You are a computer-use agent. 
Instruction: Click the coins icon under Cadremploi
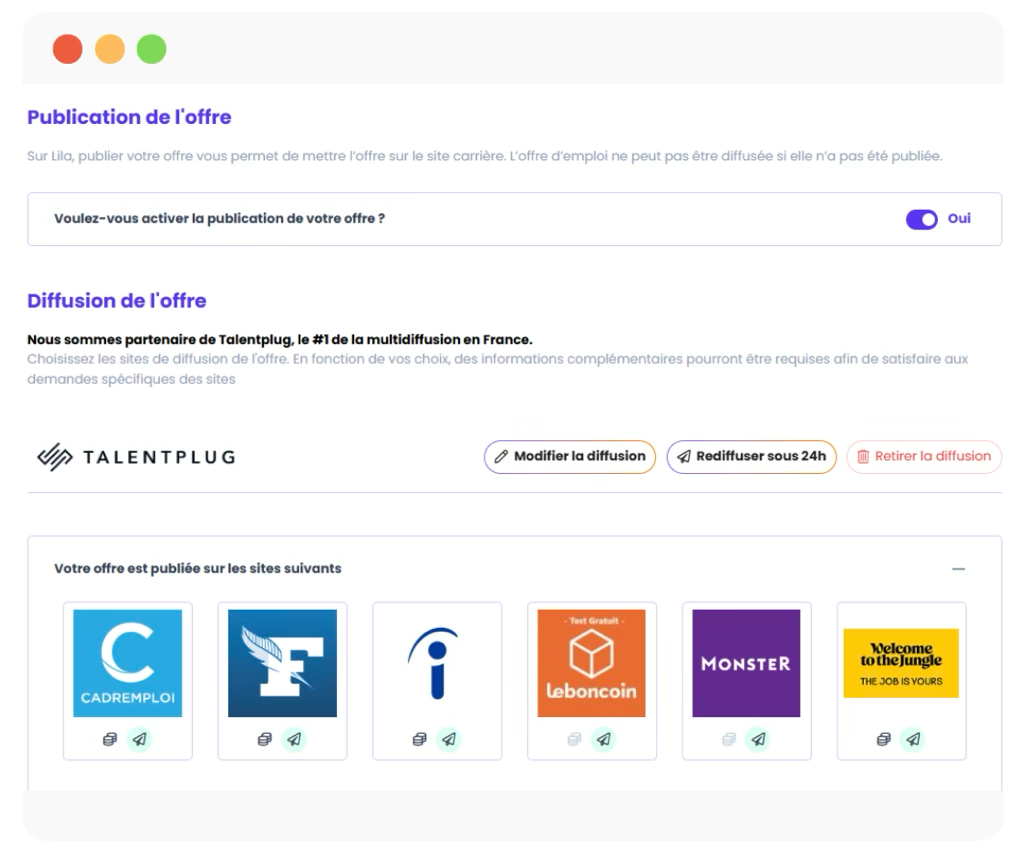pyautogui.click(x=110, y=740)
